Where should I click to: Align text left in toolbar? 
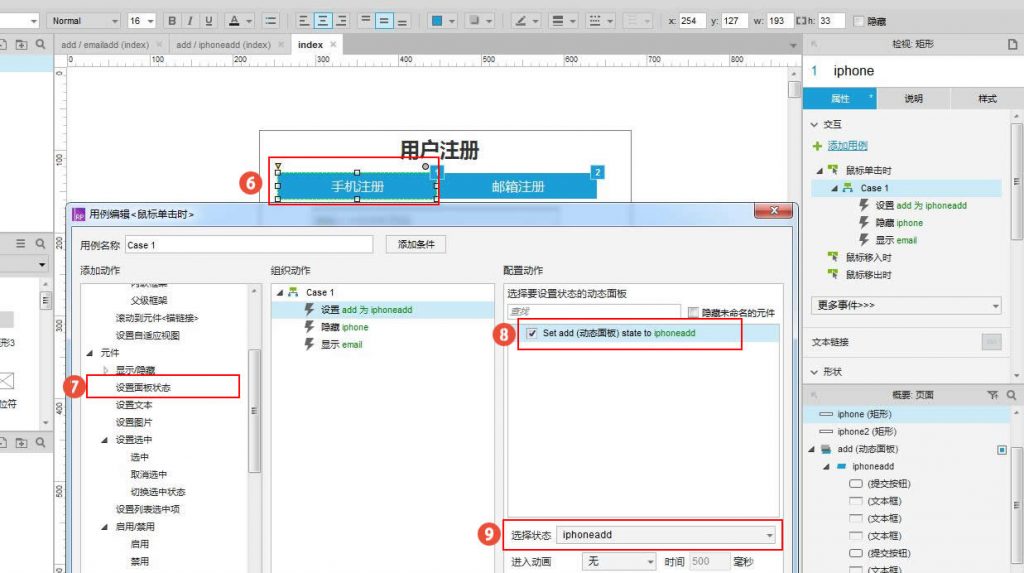point(304,21)
